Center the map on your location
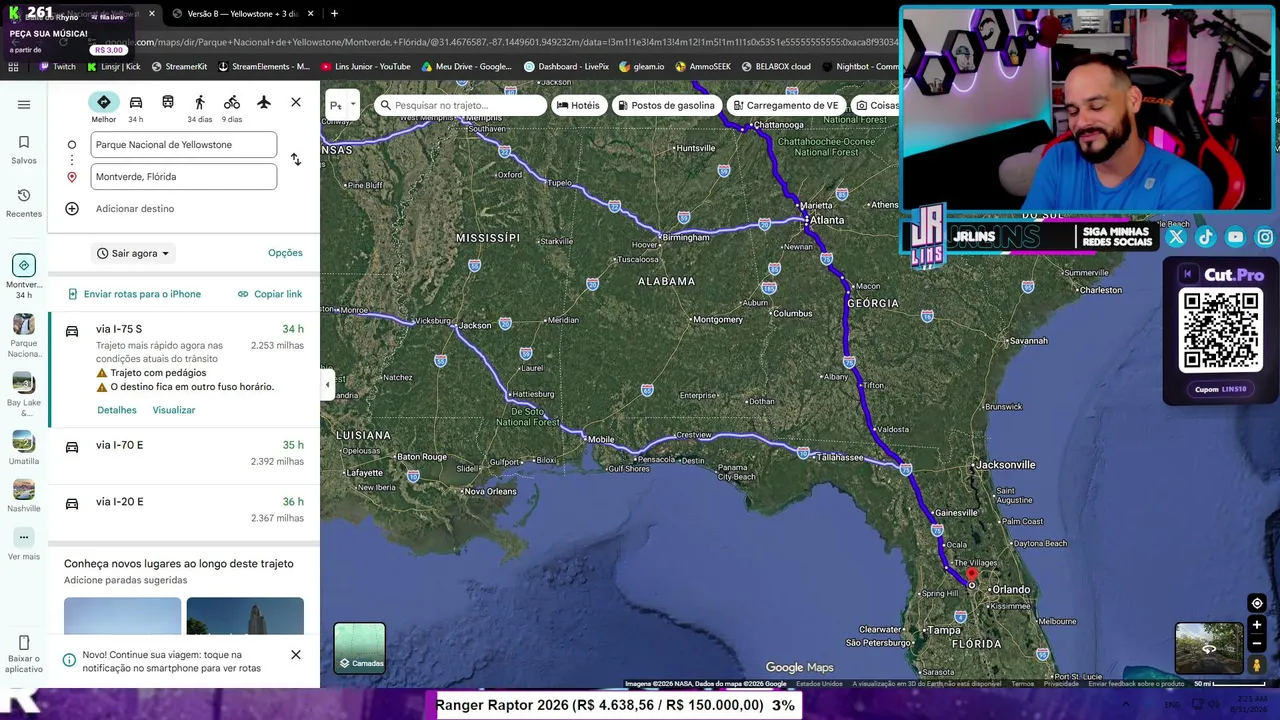The height and width of the screenshot is (720, 1280). click(1257, 603)
